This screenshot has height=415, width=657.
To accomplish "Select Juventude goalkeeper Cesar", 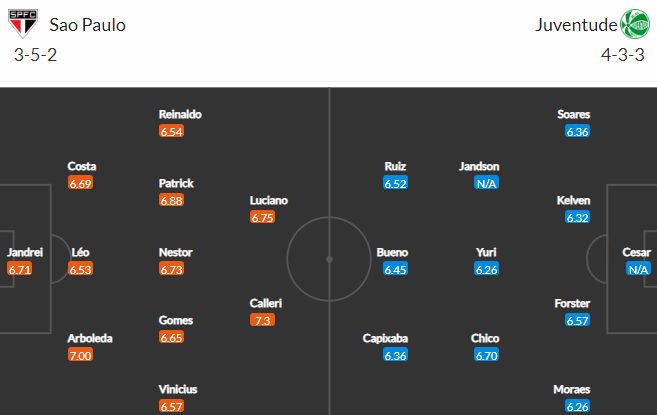I will [x=636, y=252].
